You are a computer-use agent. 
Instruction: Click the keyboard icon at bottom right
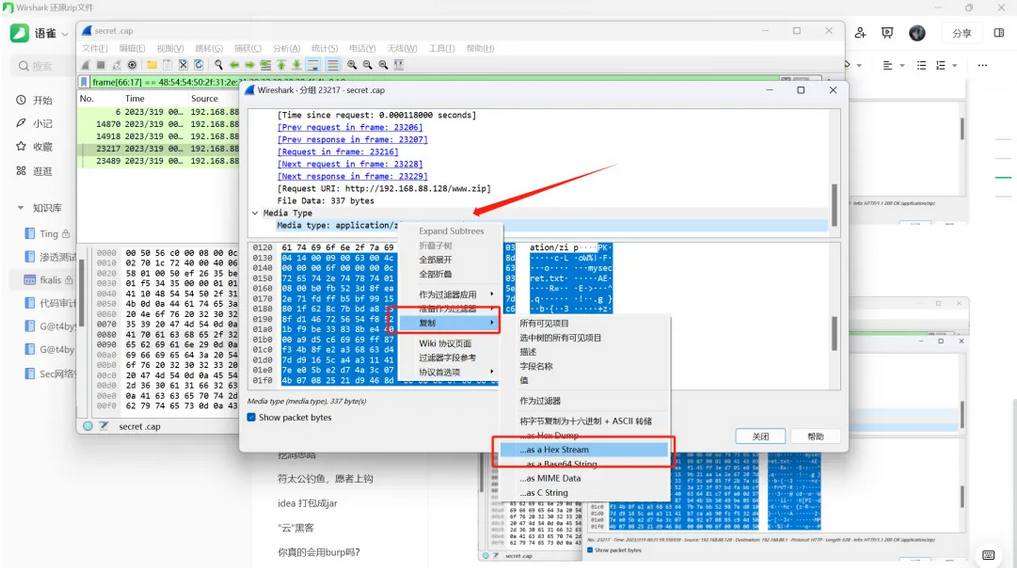click(x=988, y=555)
